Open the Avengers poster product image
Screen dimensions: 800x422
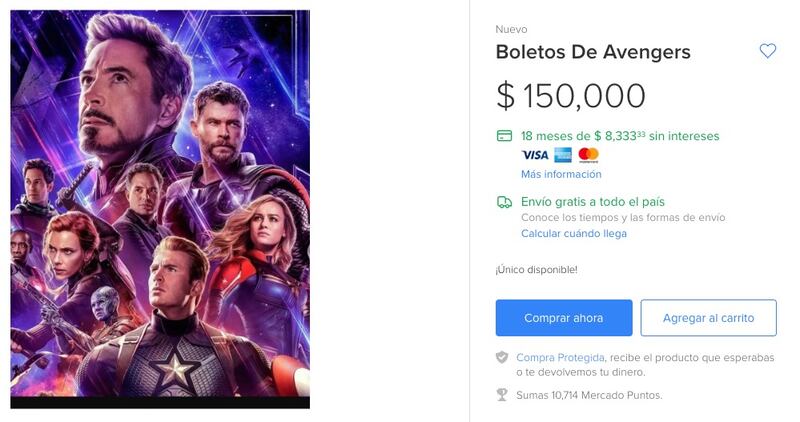160,208
